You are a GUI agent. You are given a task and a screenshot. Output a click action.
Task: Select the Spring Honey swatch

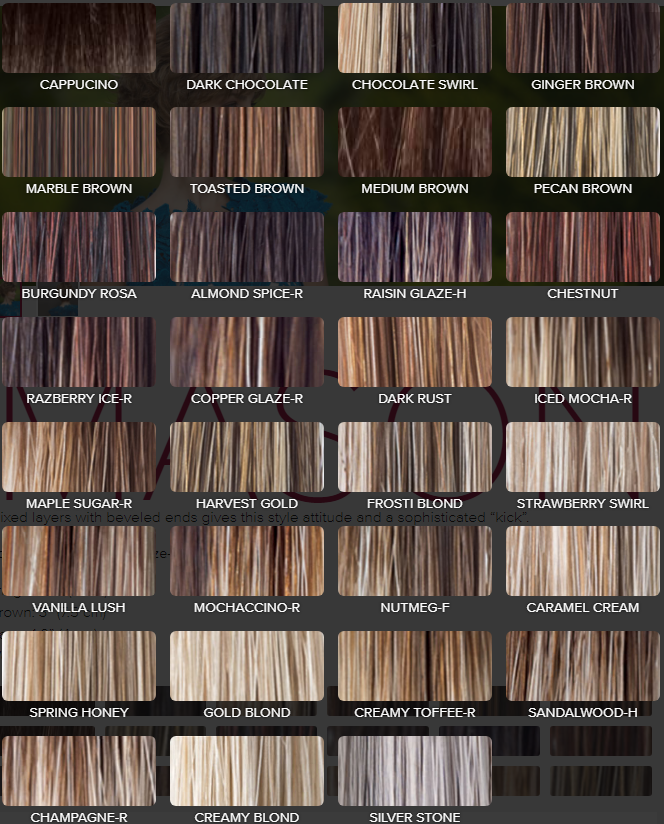pyautogui.click(x=79, y=666)
